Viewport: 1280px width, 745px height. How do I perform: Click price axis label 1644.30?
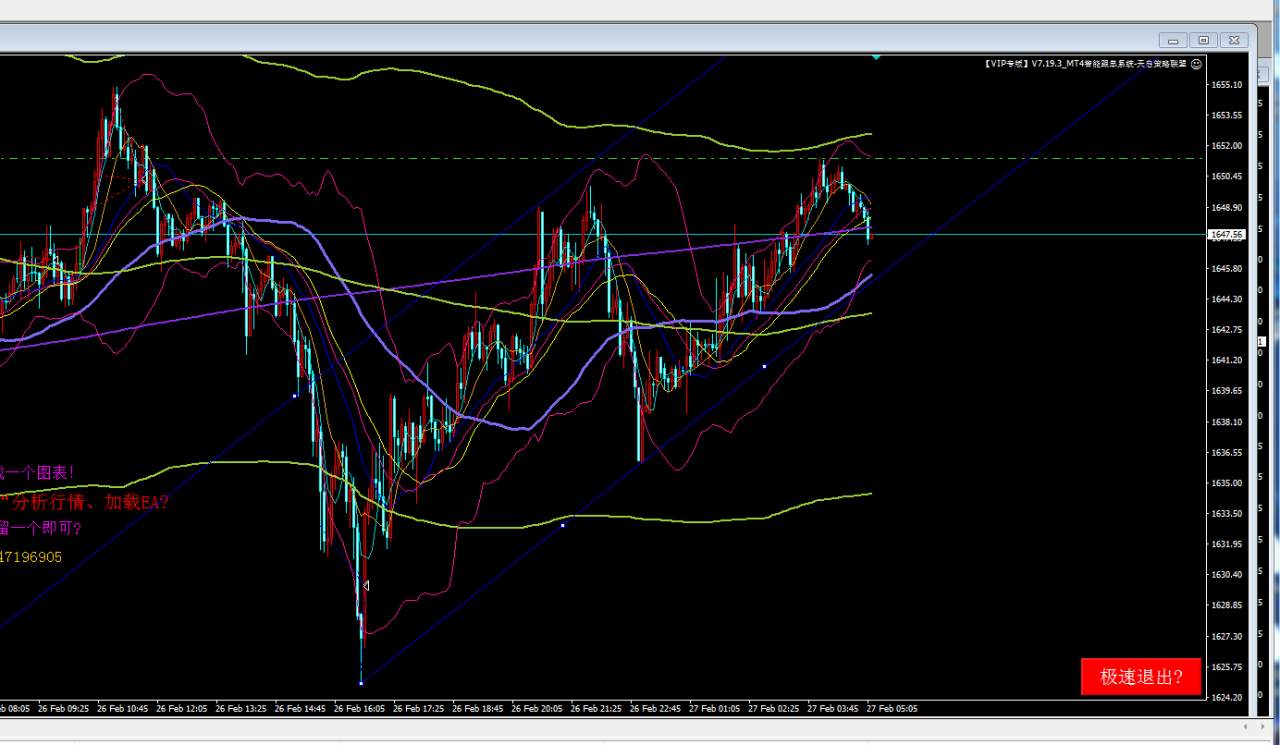(x=1226, y=299)
